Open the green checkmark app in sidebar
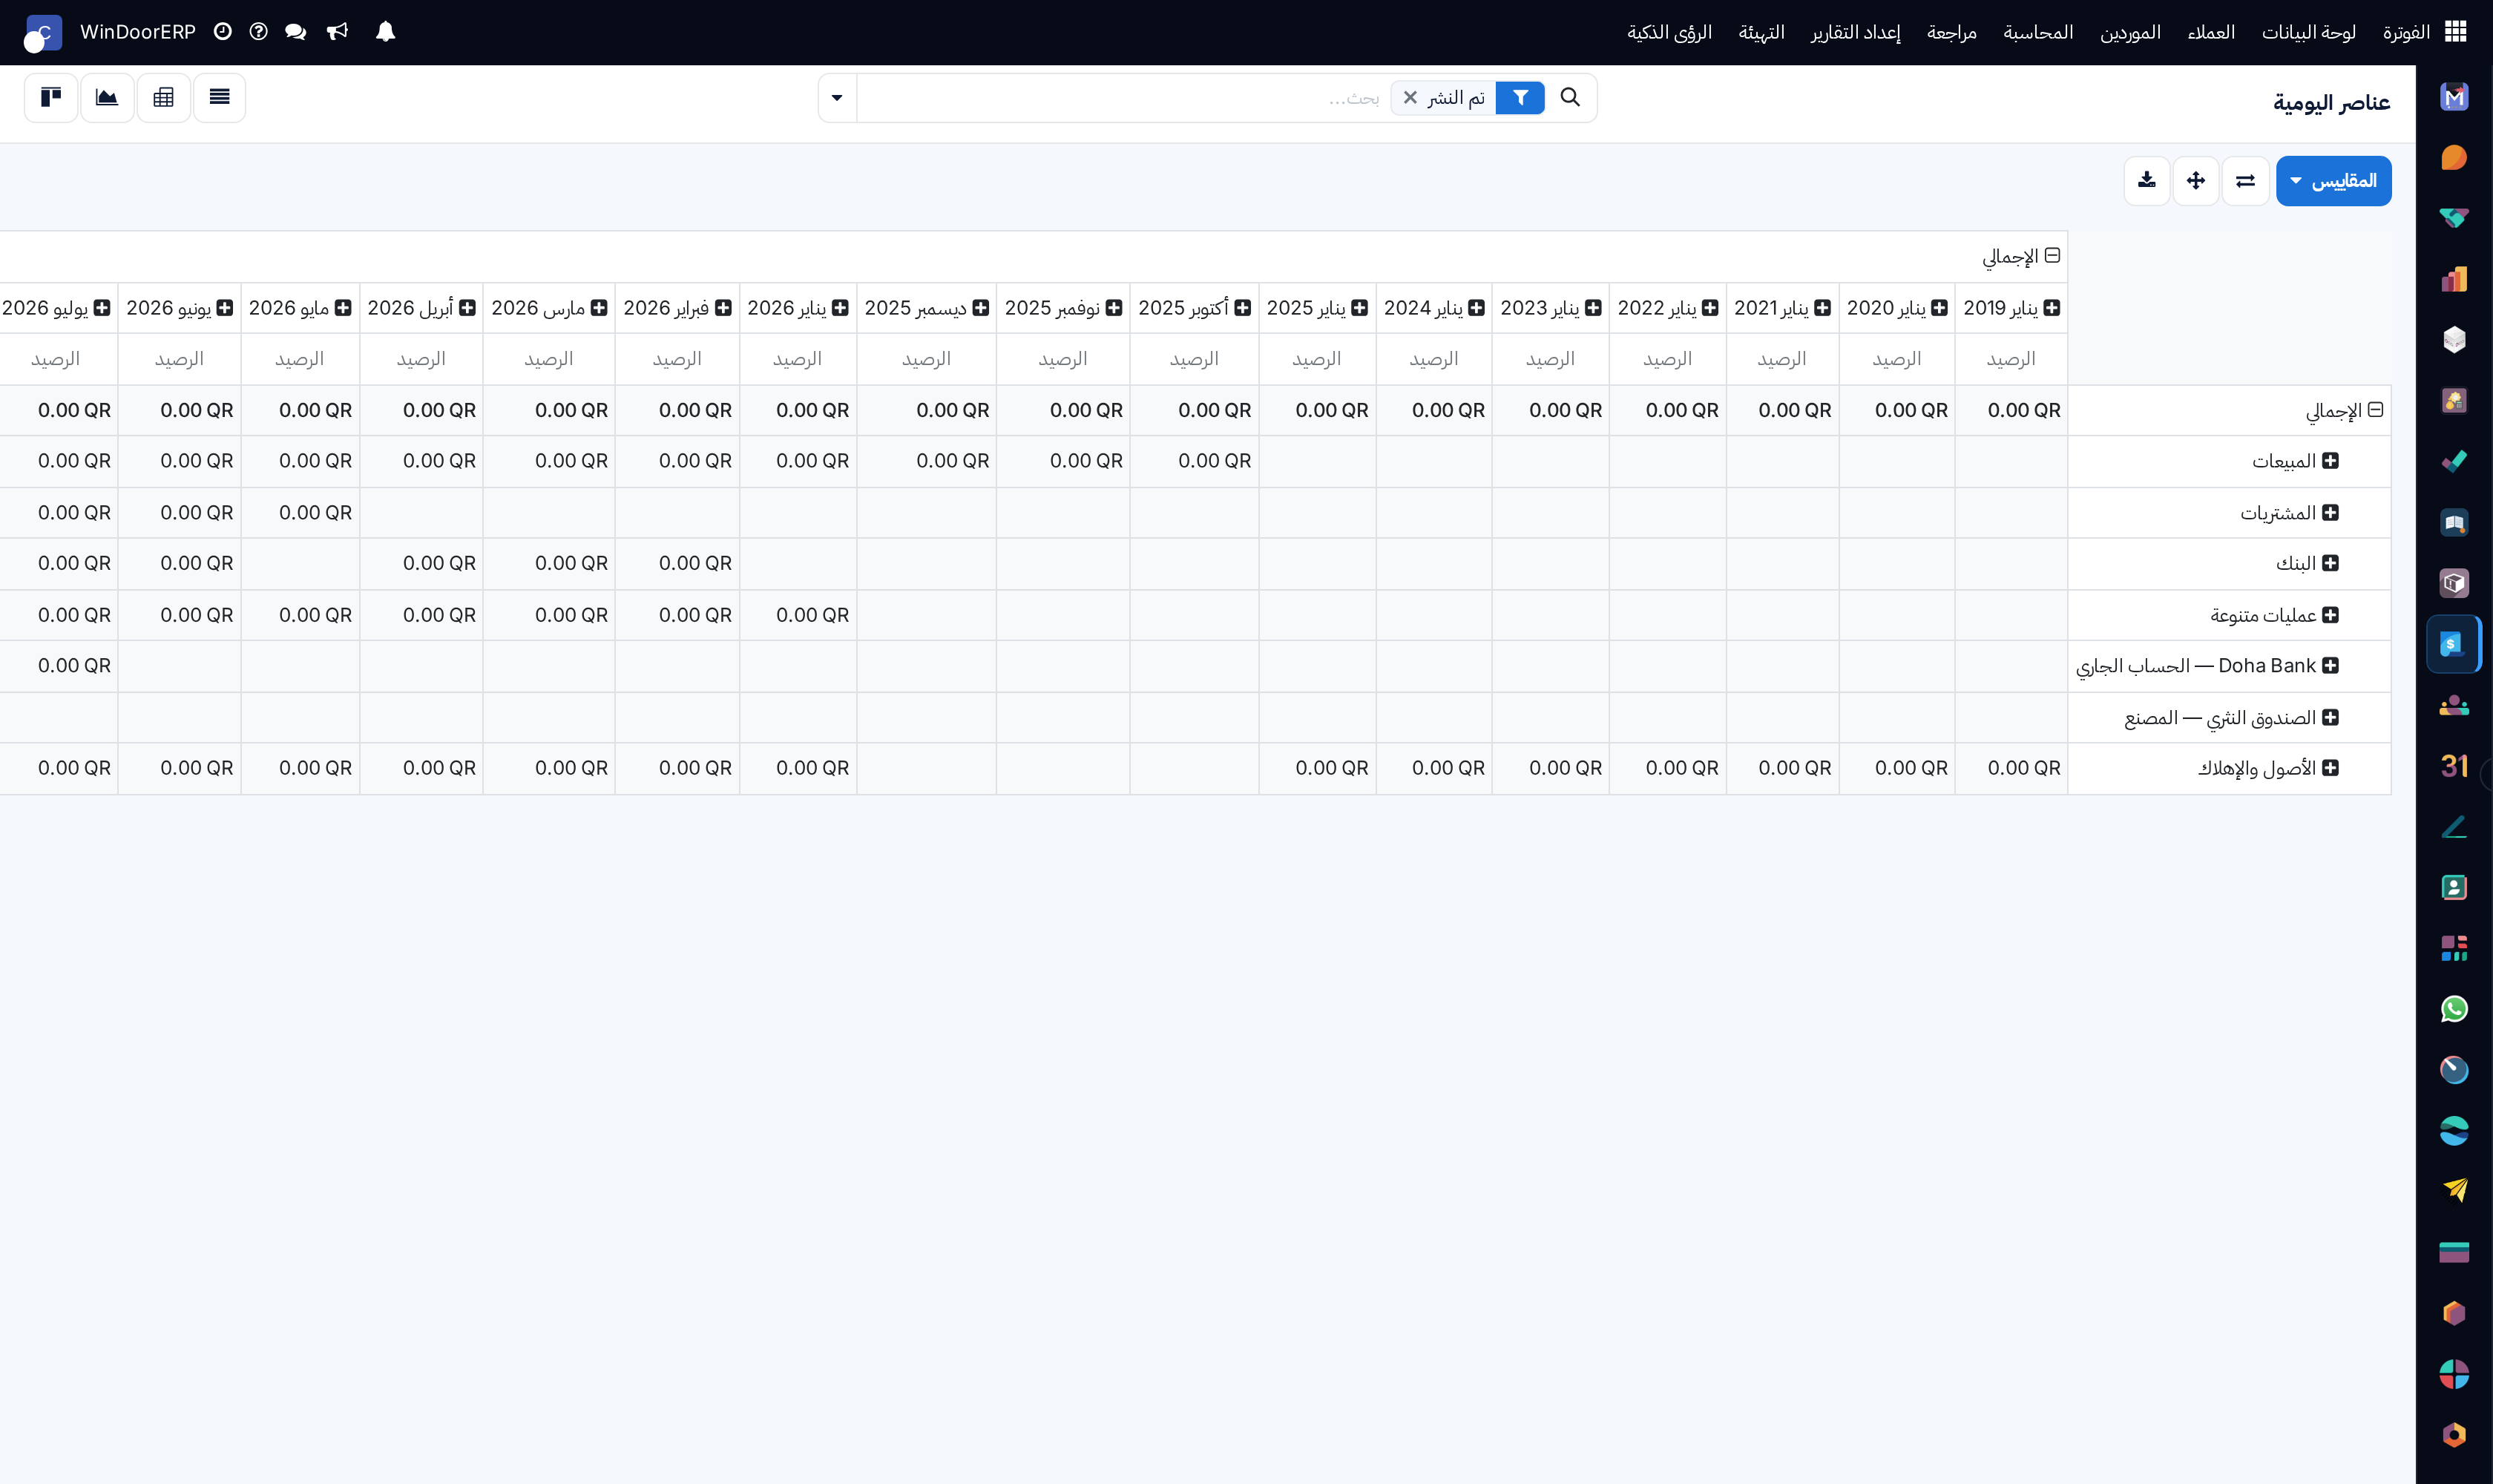The image size is (2493, 1484). coord(2454,462)
